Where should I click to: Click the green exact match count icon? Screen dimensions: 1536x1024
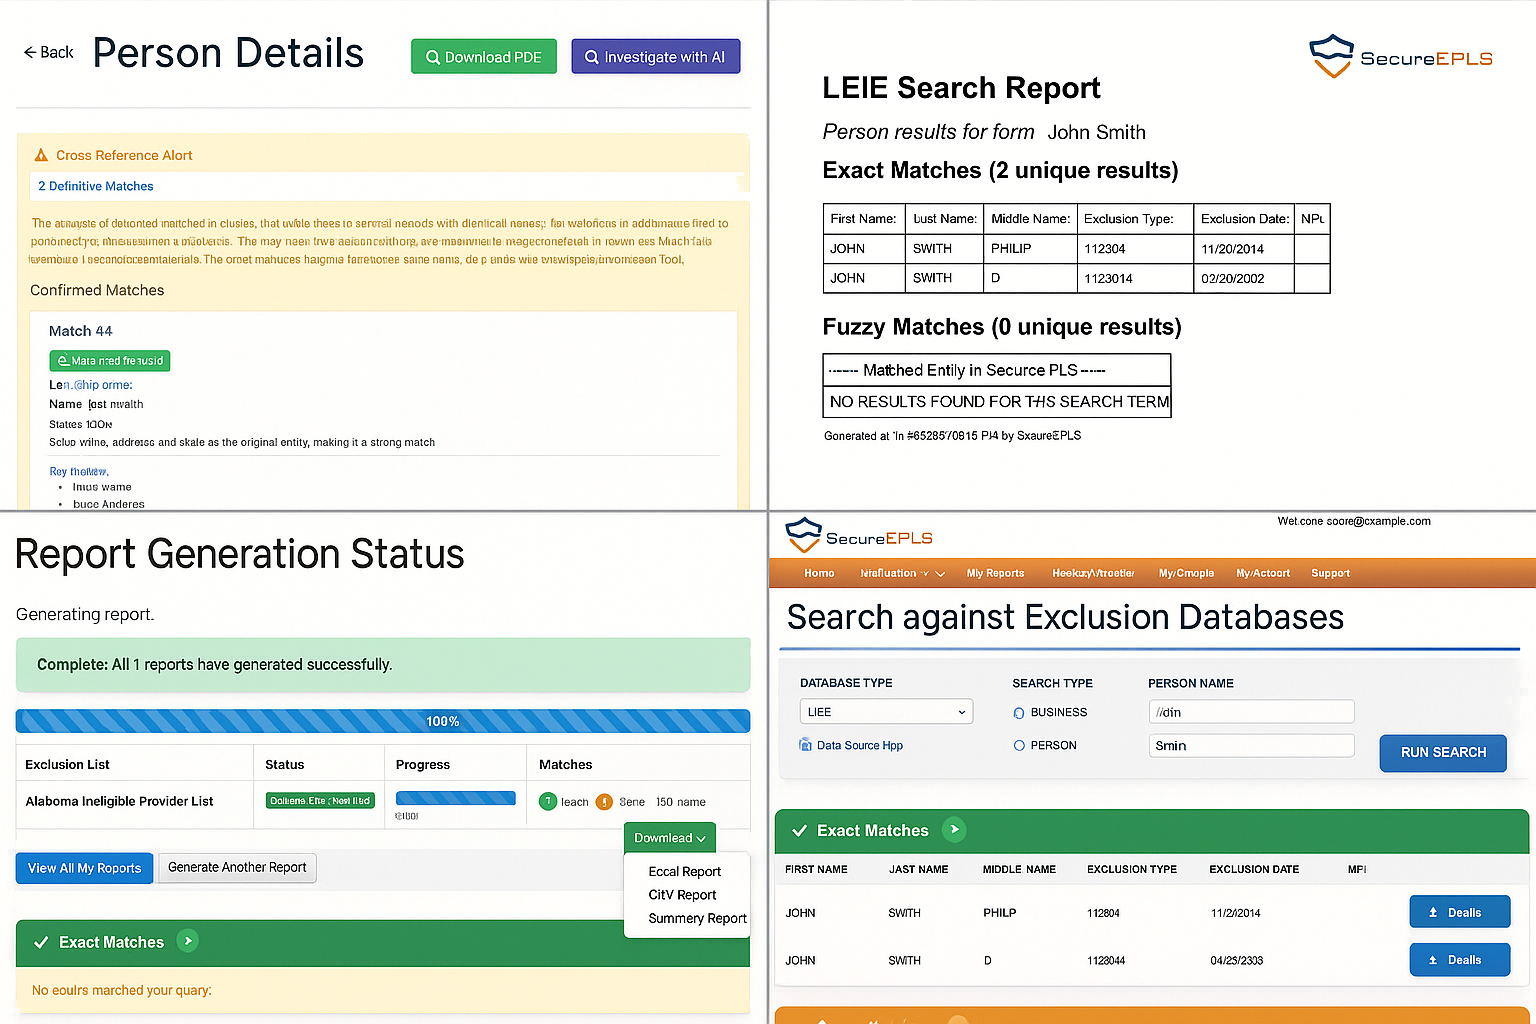click(548, 801)
